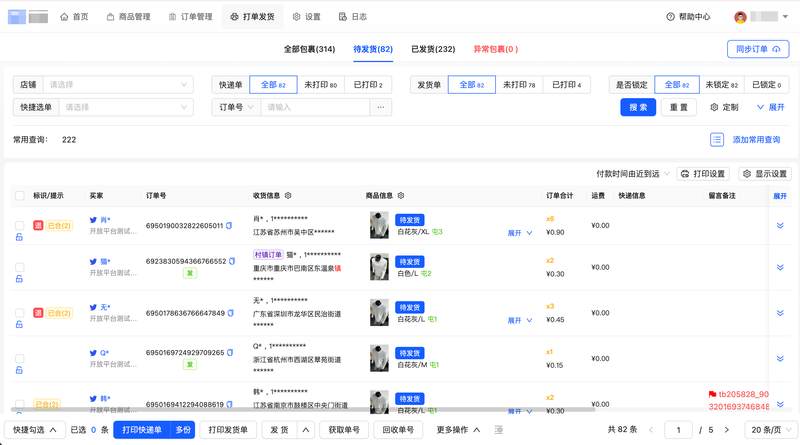Open 付款时间由近到远 sort dropdown
Screen dimensions: 800x445
pos(633,174)
